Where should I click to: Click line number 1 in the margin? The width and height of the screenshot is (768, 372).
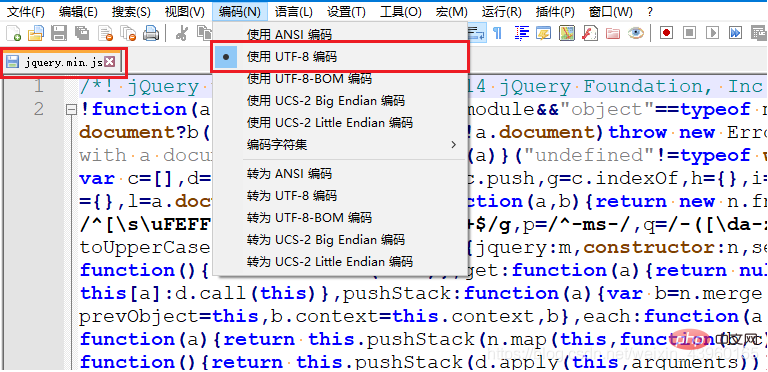click(38, 87)
